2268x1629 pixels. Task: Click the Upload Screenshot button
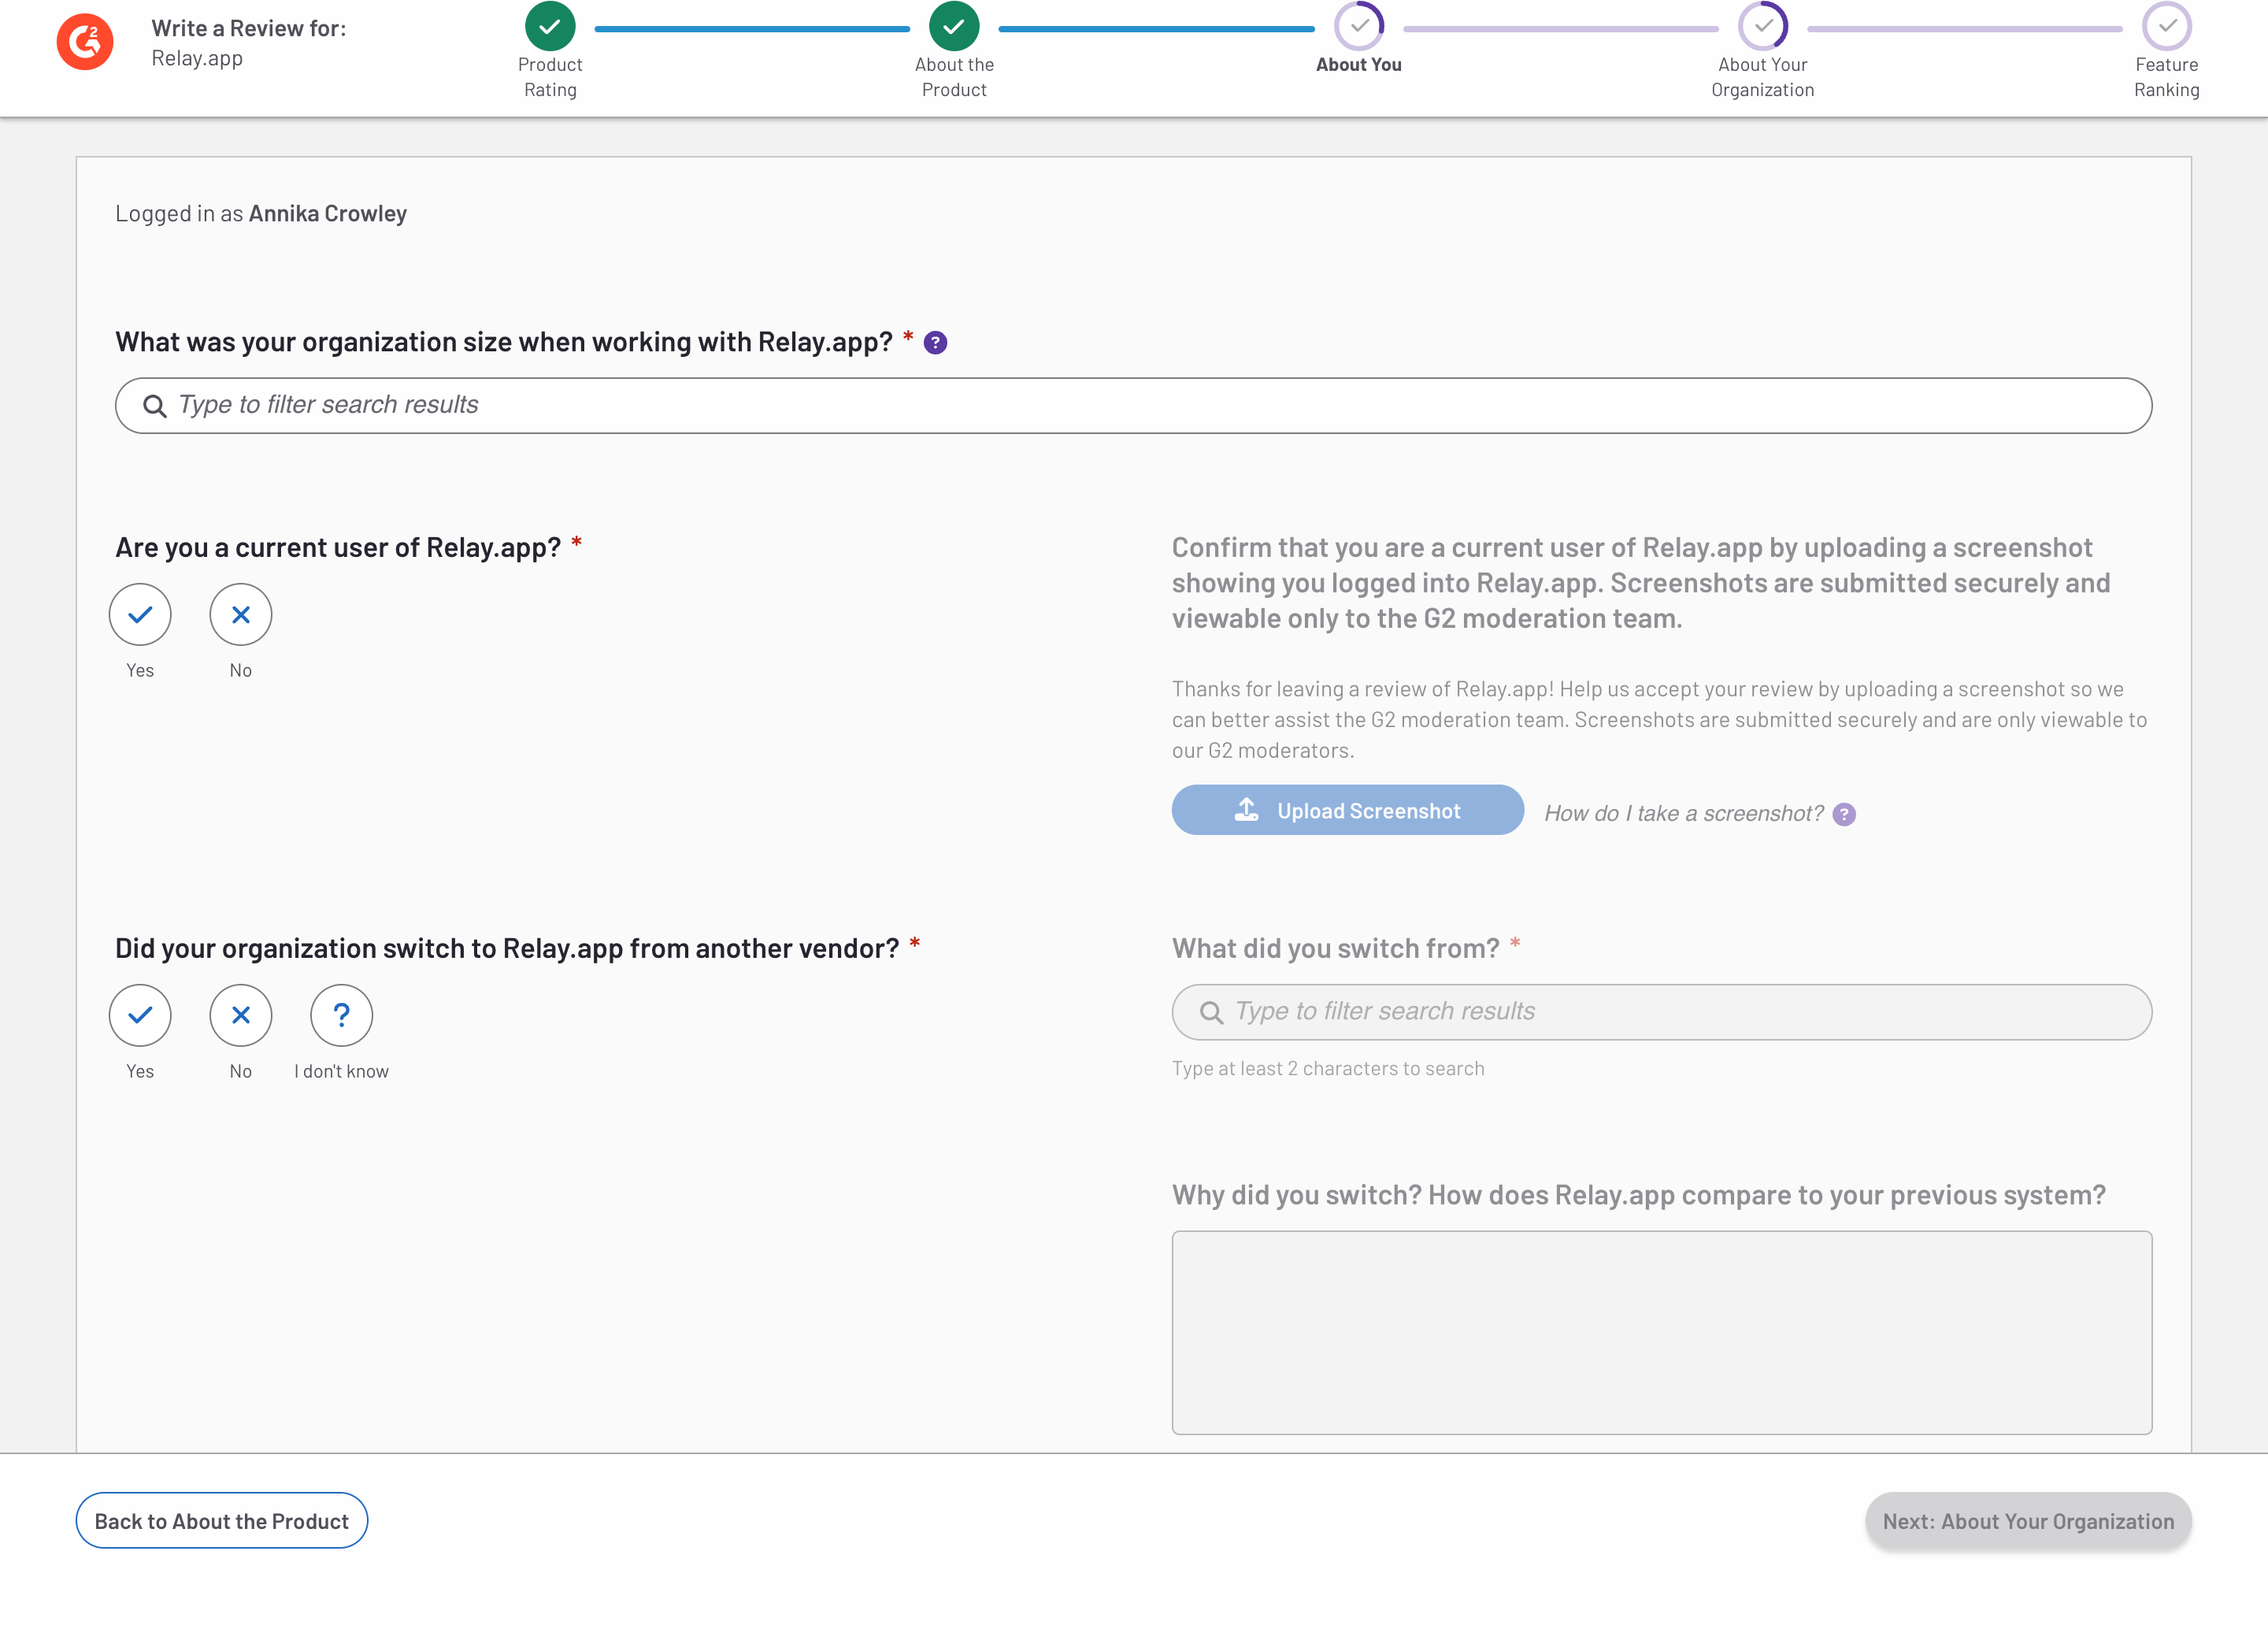(x=1347, y=810)
